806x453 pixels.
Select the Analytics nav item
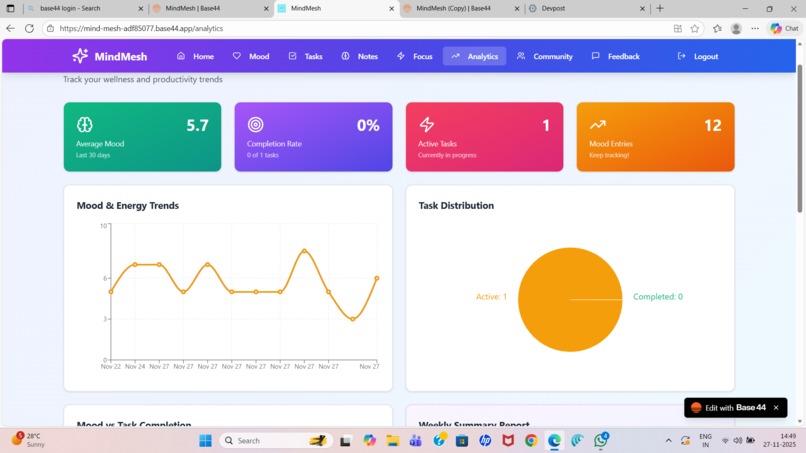click(x=474, y=56)
